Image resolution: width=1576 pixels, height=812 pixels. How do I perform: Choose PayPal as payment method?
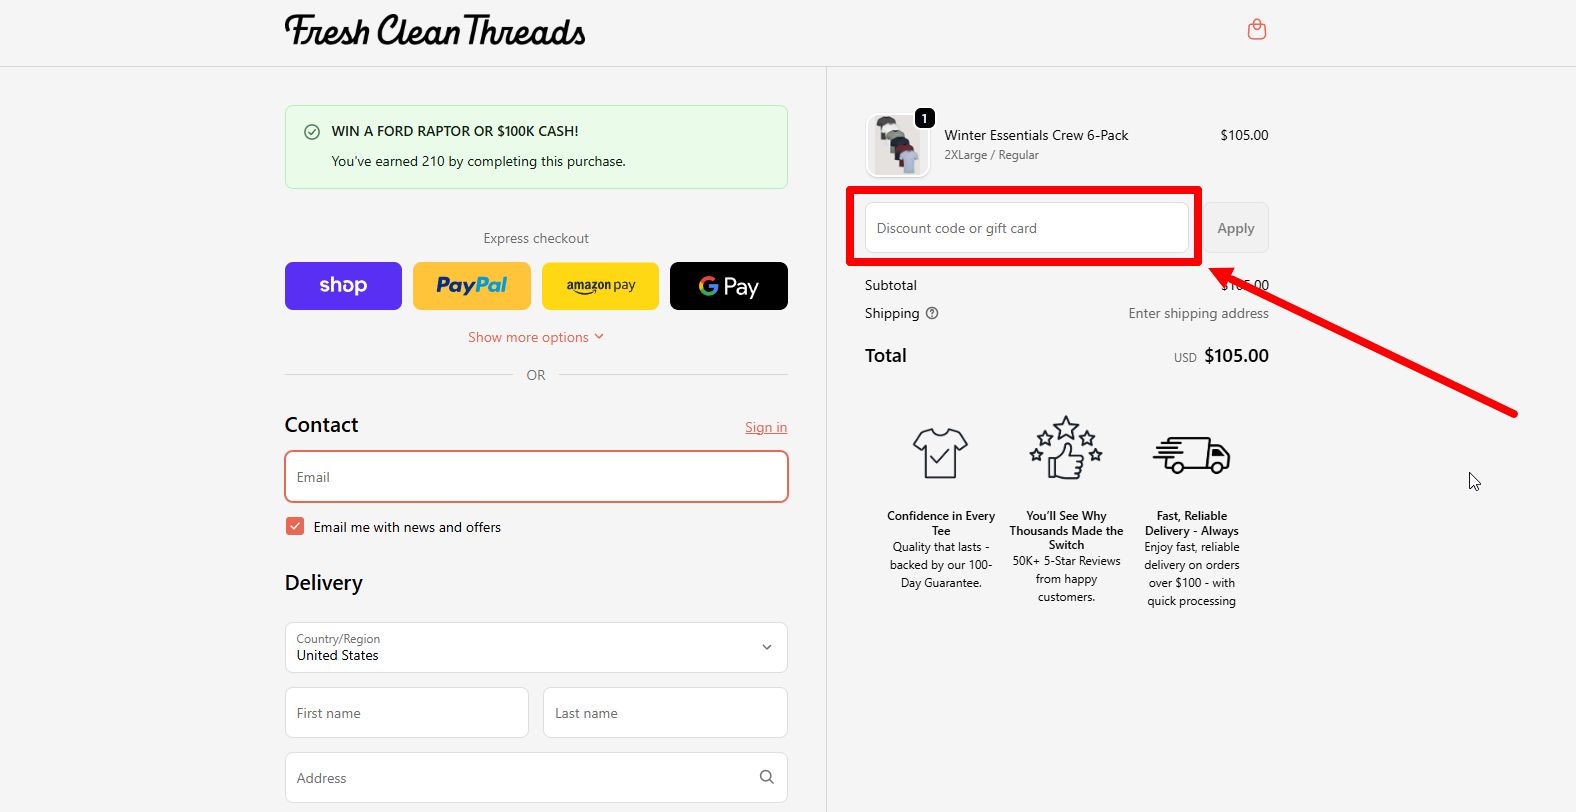[x=471, y=286]
